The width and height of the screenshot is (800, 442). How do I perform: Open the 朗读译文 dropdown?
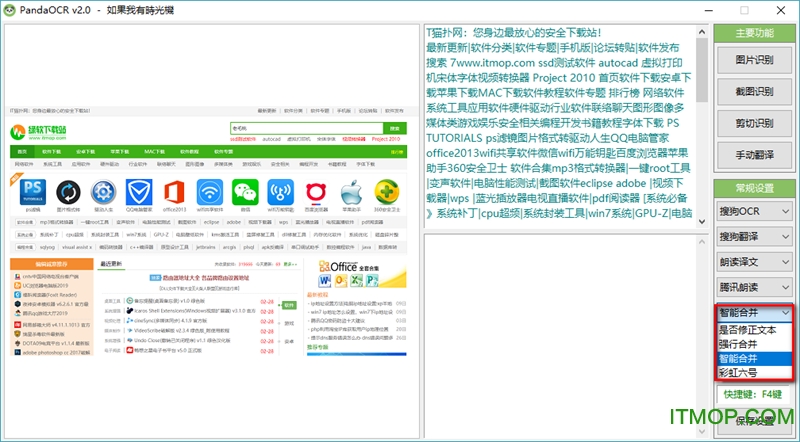pyautogui.click(x=754, y=262)
